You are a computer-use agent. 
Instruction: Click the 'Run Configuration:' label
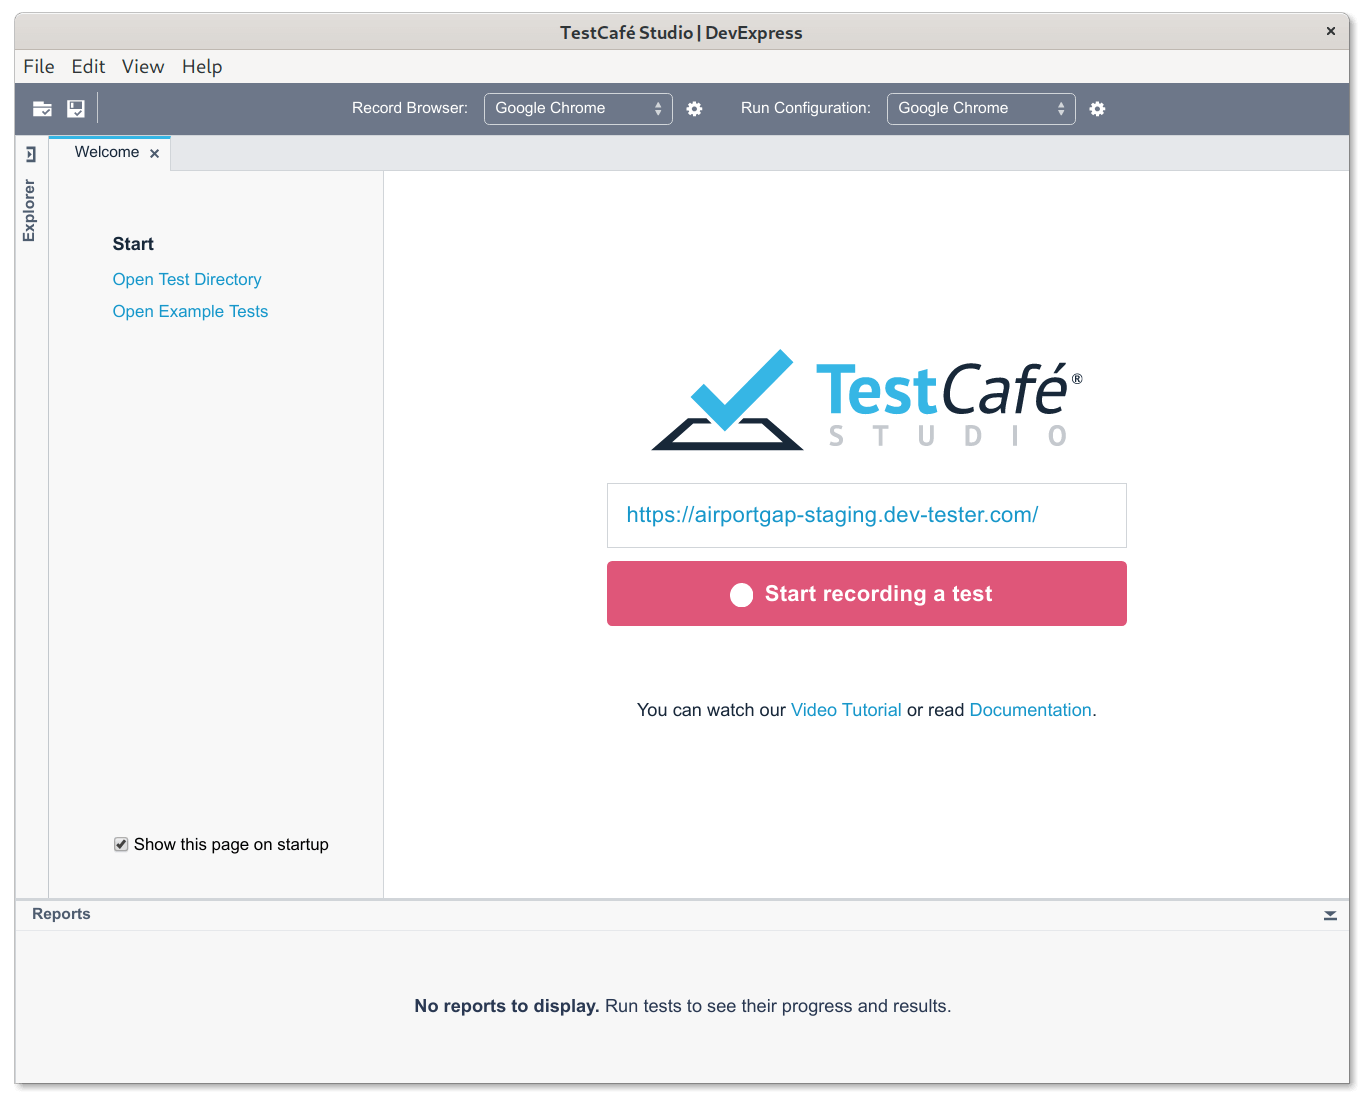[806, 108]
